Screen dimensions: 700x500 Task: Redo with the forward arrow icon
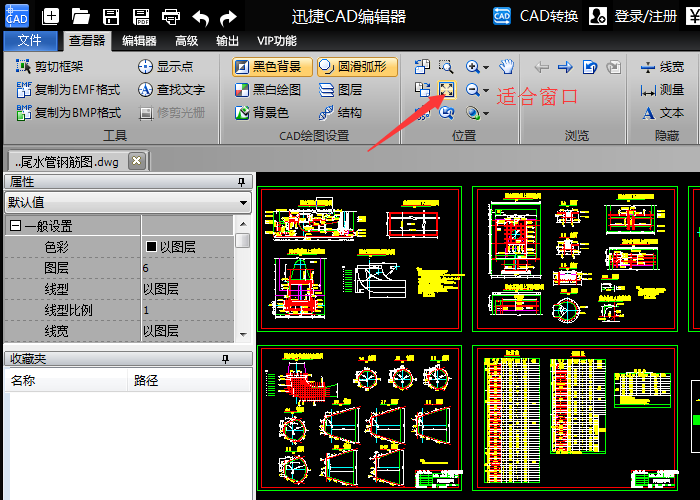coord(229,18)
